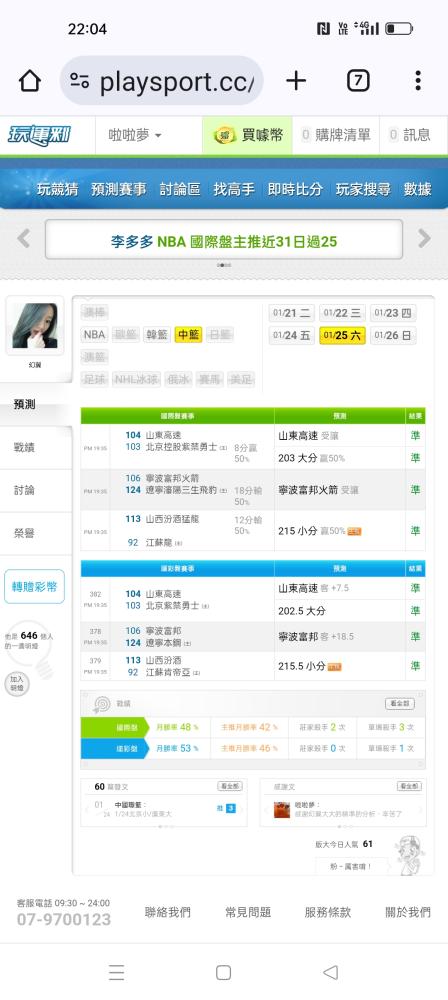Open 購牌清單 purchase list
Viewport: 448px width, 1000px height.
[x=336, y=135]
